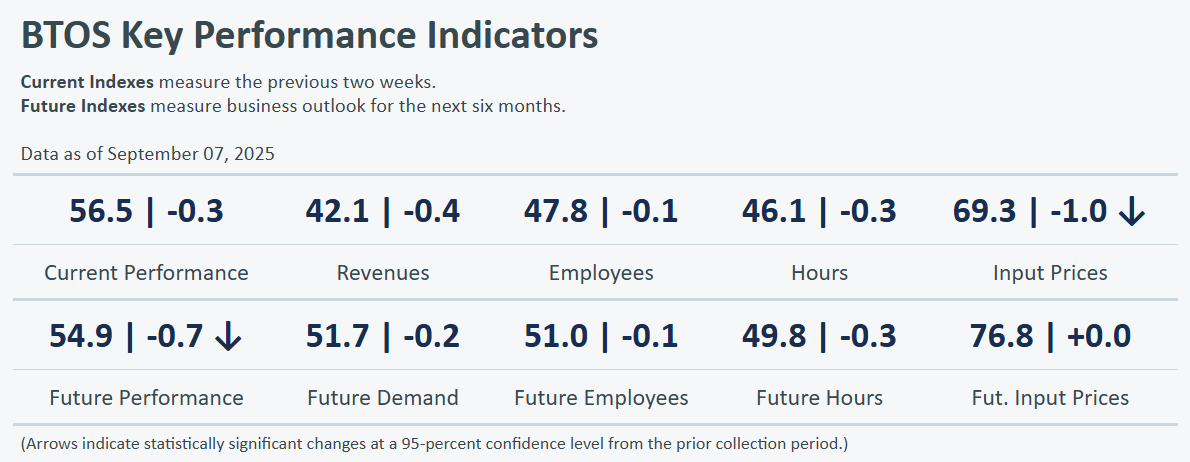Select the Future Employees label

(x=601, y=398)
